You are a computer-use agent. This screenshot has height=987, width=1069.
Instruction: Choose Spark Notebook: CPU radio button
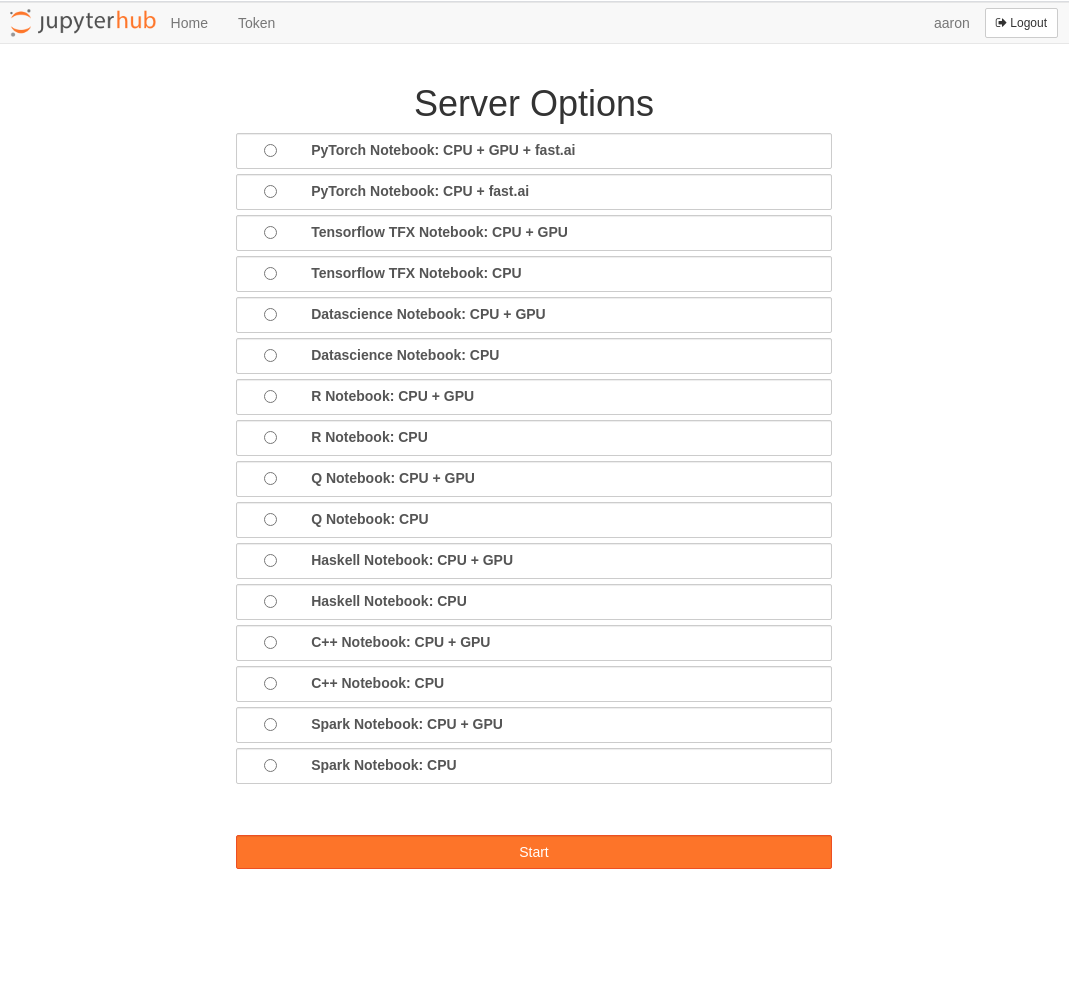(270, 766)
